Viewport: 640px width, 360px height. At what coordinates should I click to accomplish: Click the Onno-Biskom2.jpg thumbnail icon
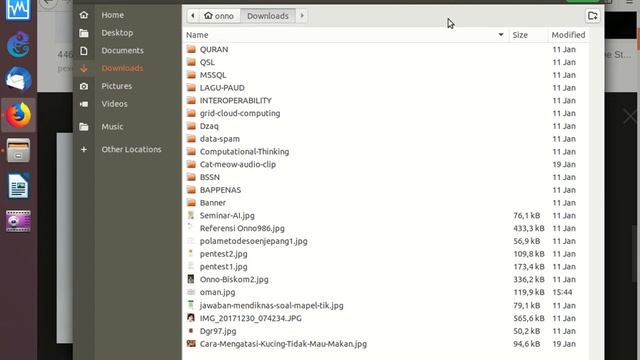(191, 279)
